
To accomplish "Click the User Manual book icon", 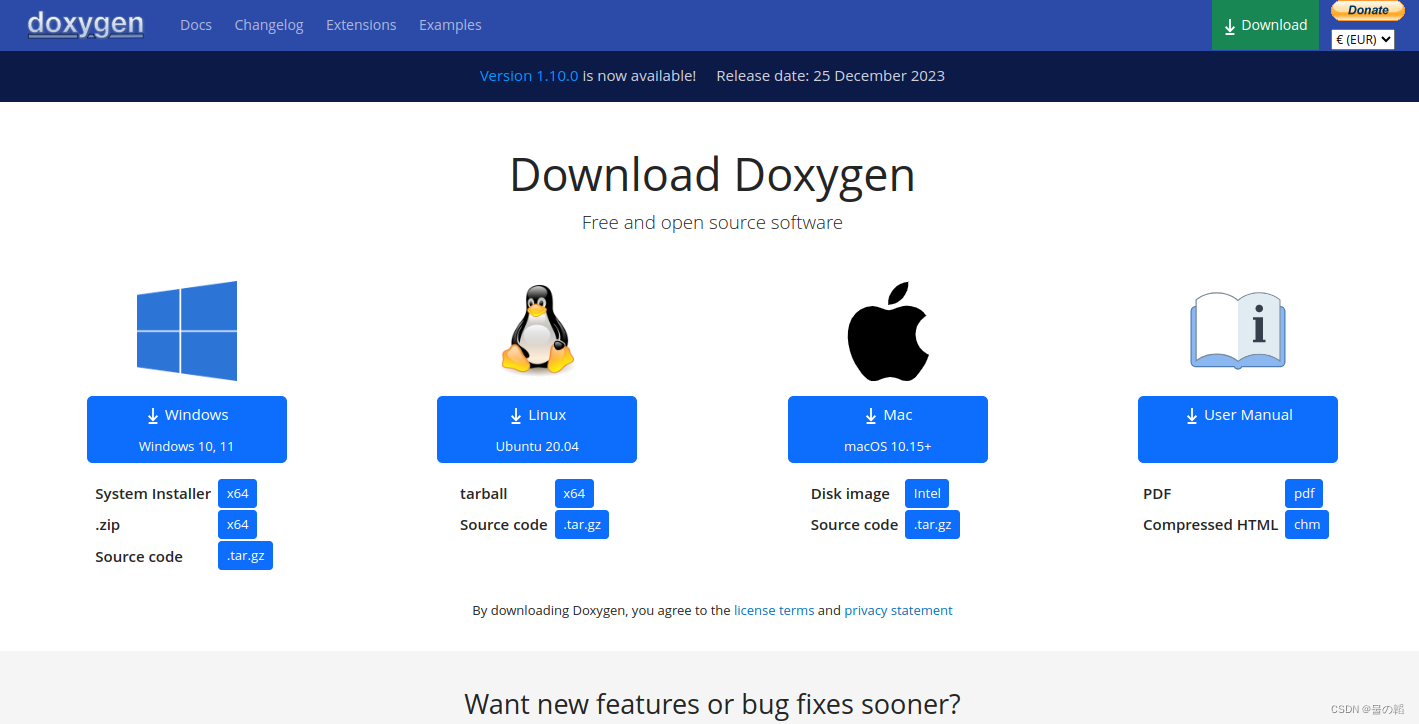I will [x=1237, y=330].
